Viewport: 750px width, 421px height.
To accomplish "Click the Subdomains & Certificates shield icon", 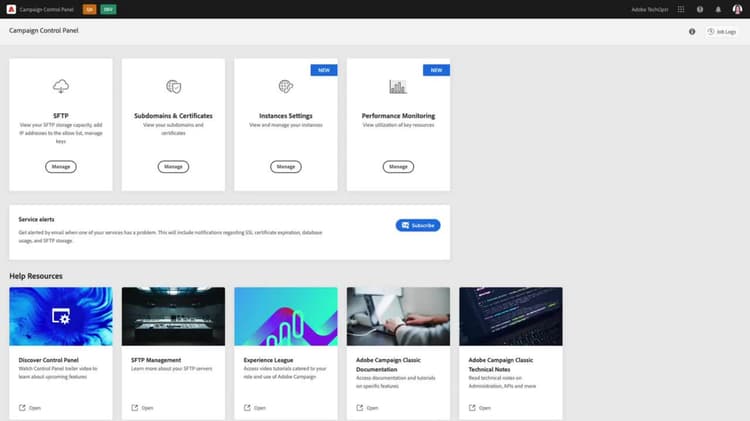I will click(x=173, y=87).
